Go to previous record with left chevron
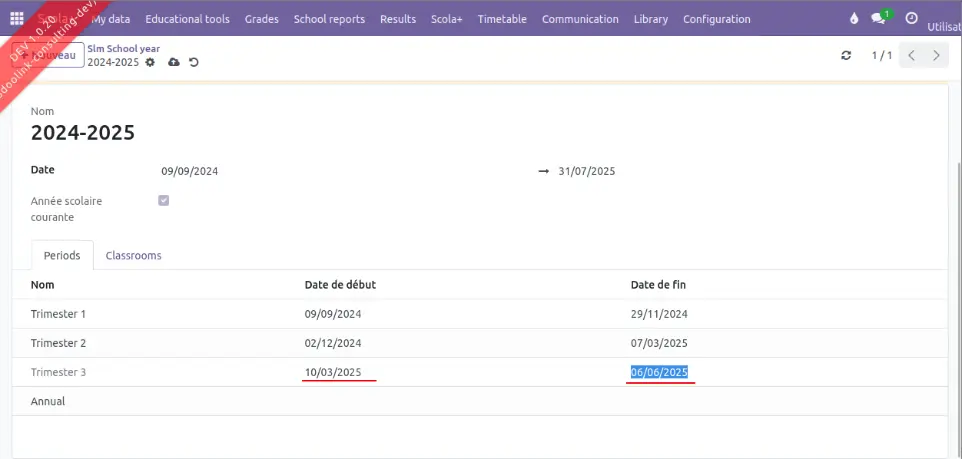962x459 pixels. pyautogui.click(x=911, y=56)
